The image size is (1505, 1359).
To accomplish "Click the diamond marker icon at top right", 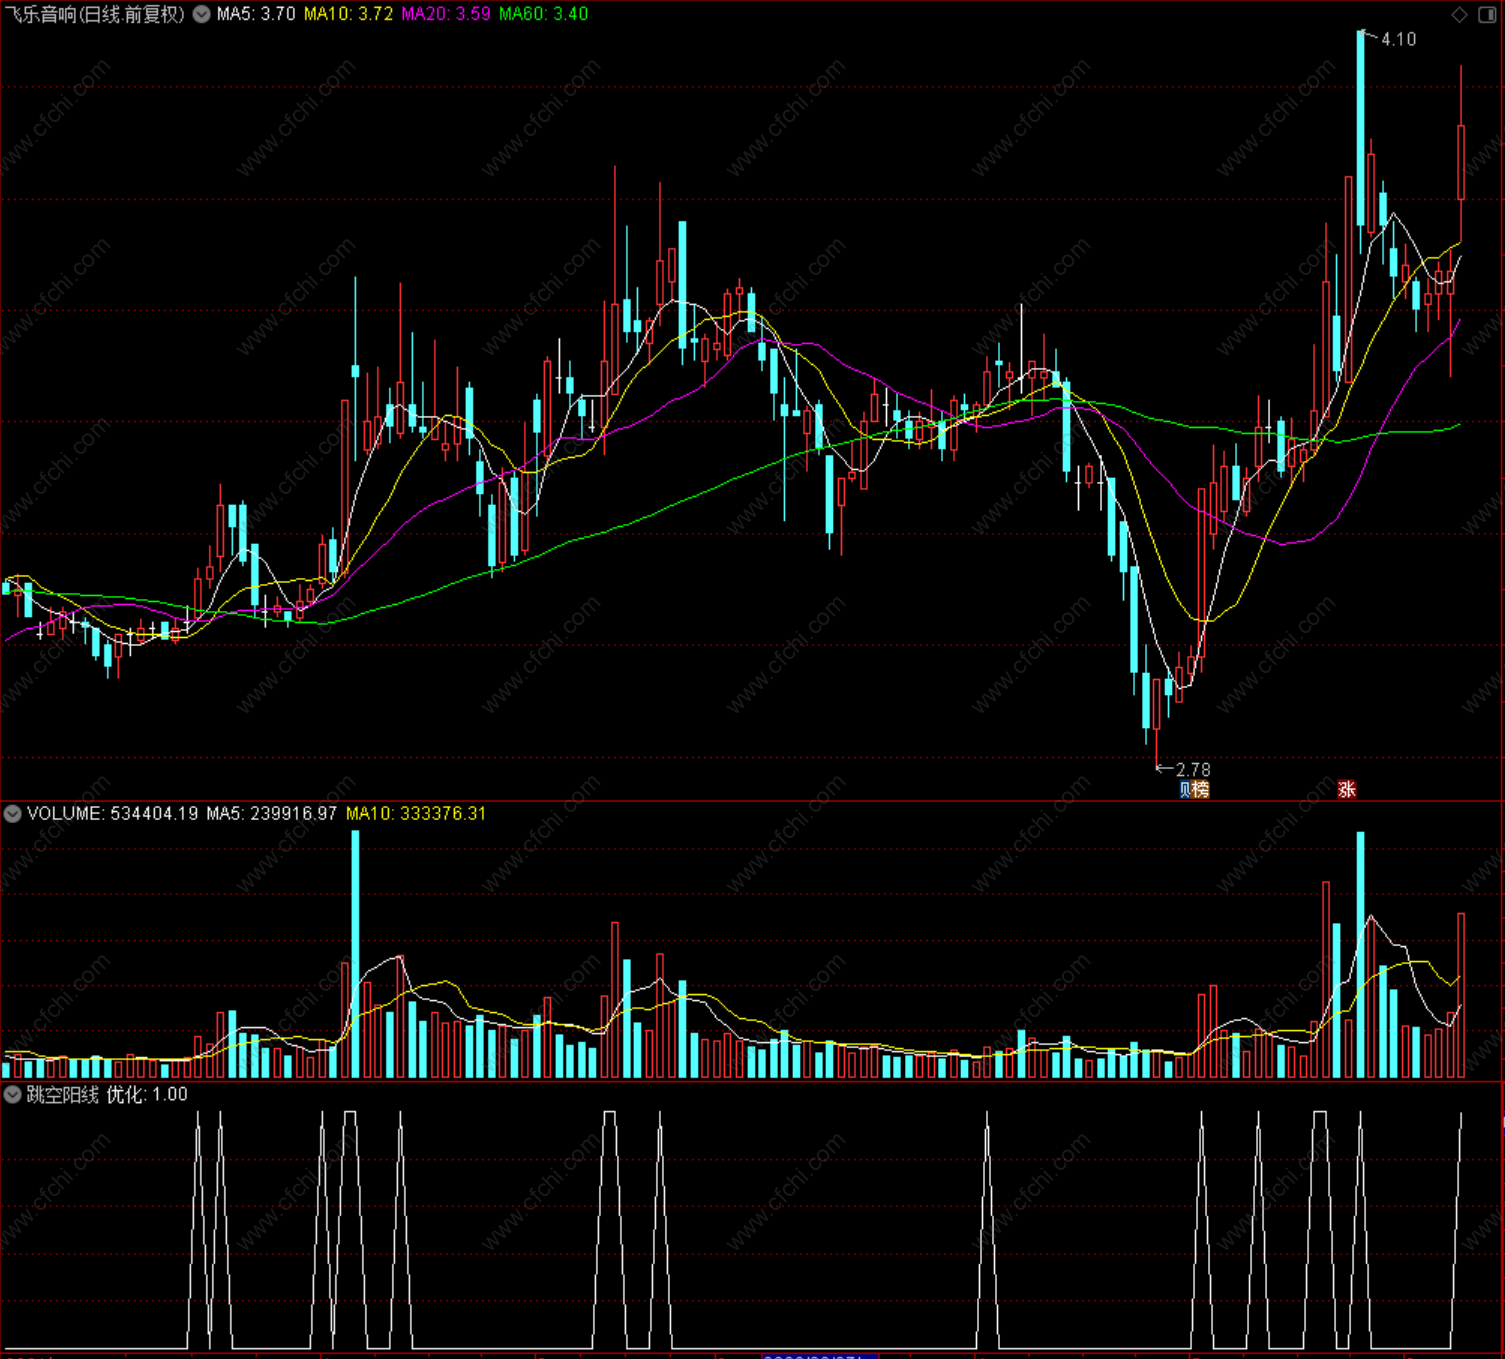I will point(1459,14).
